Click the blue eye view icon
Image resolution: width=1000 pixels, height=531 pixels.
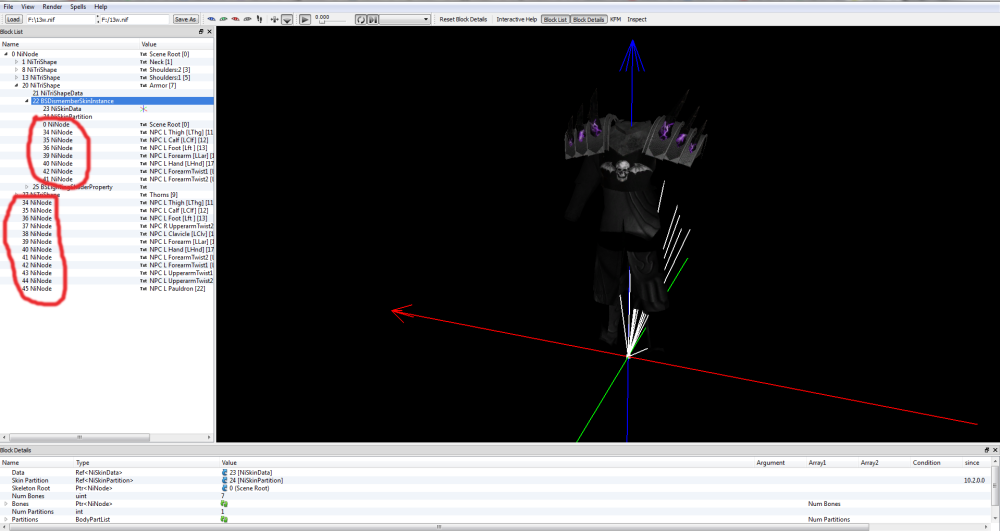coord(211,19)
